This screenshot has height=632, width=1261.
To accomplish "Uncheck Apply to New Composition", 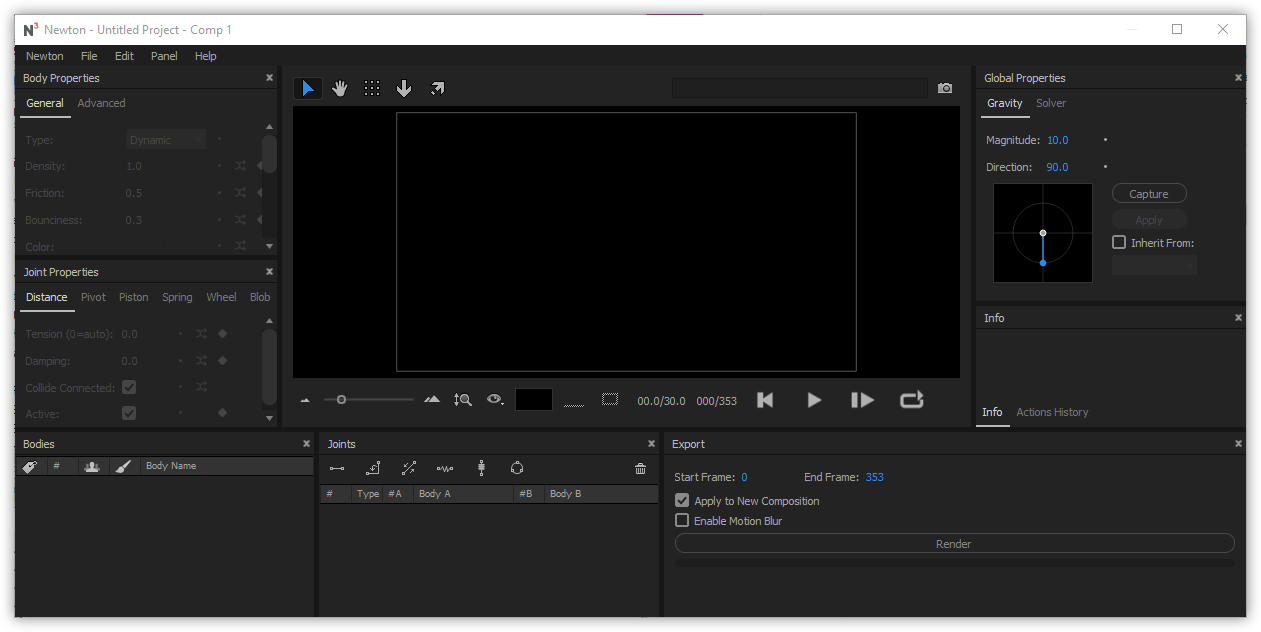I will (x=682, y=501).
